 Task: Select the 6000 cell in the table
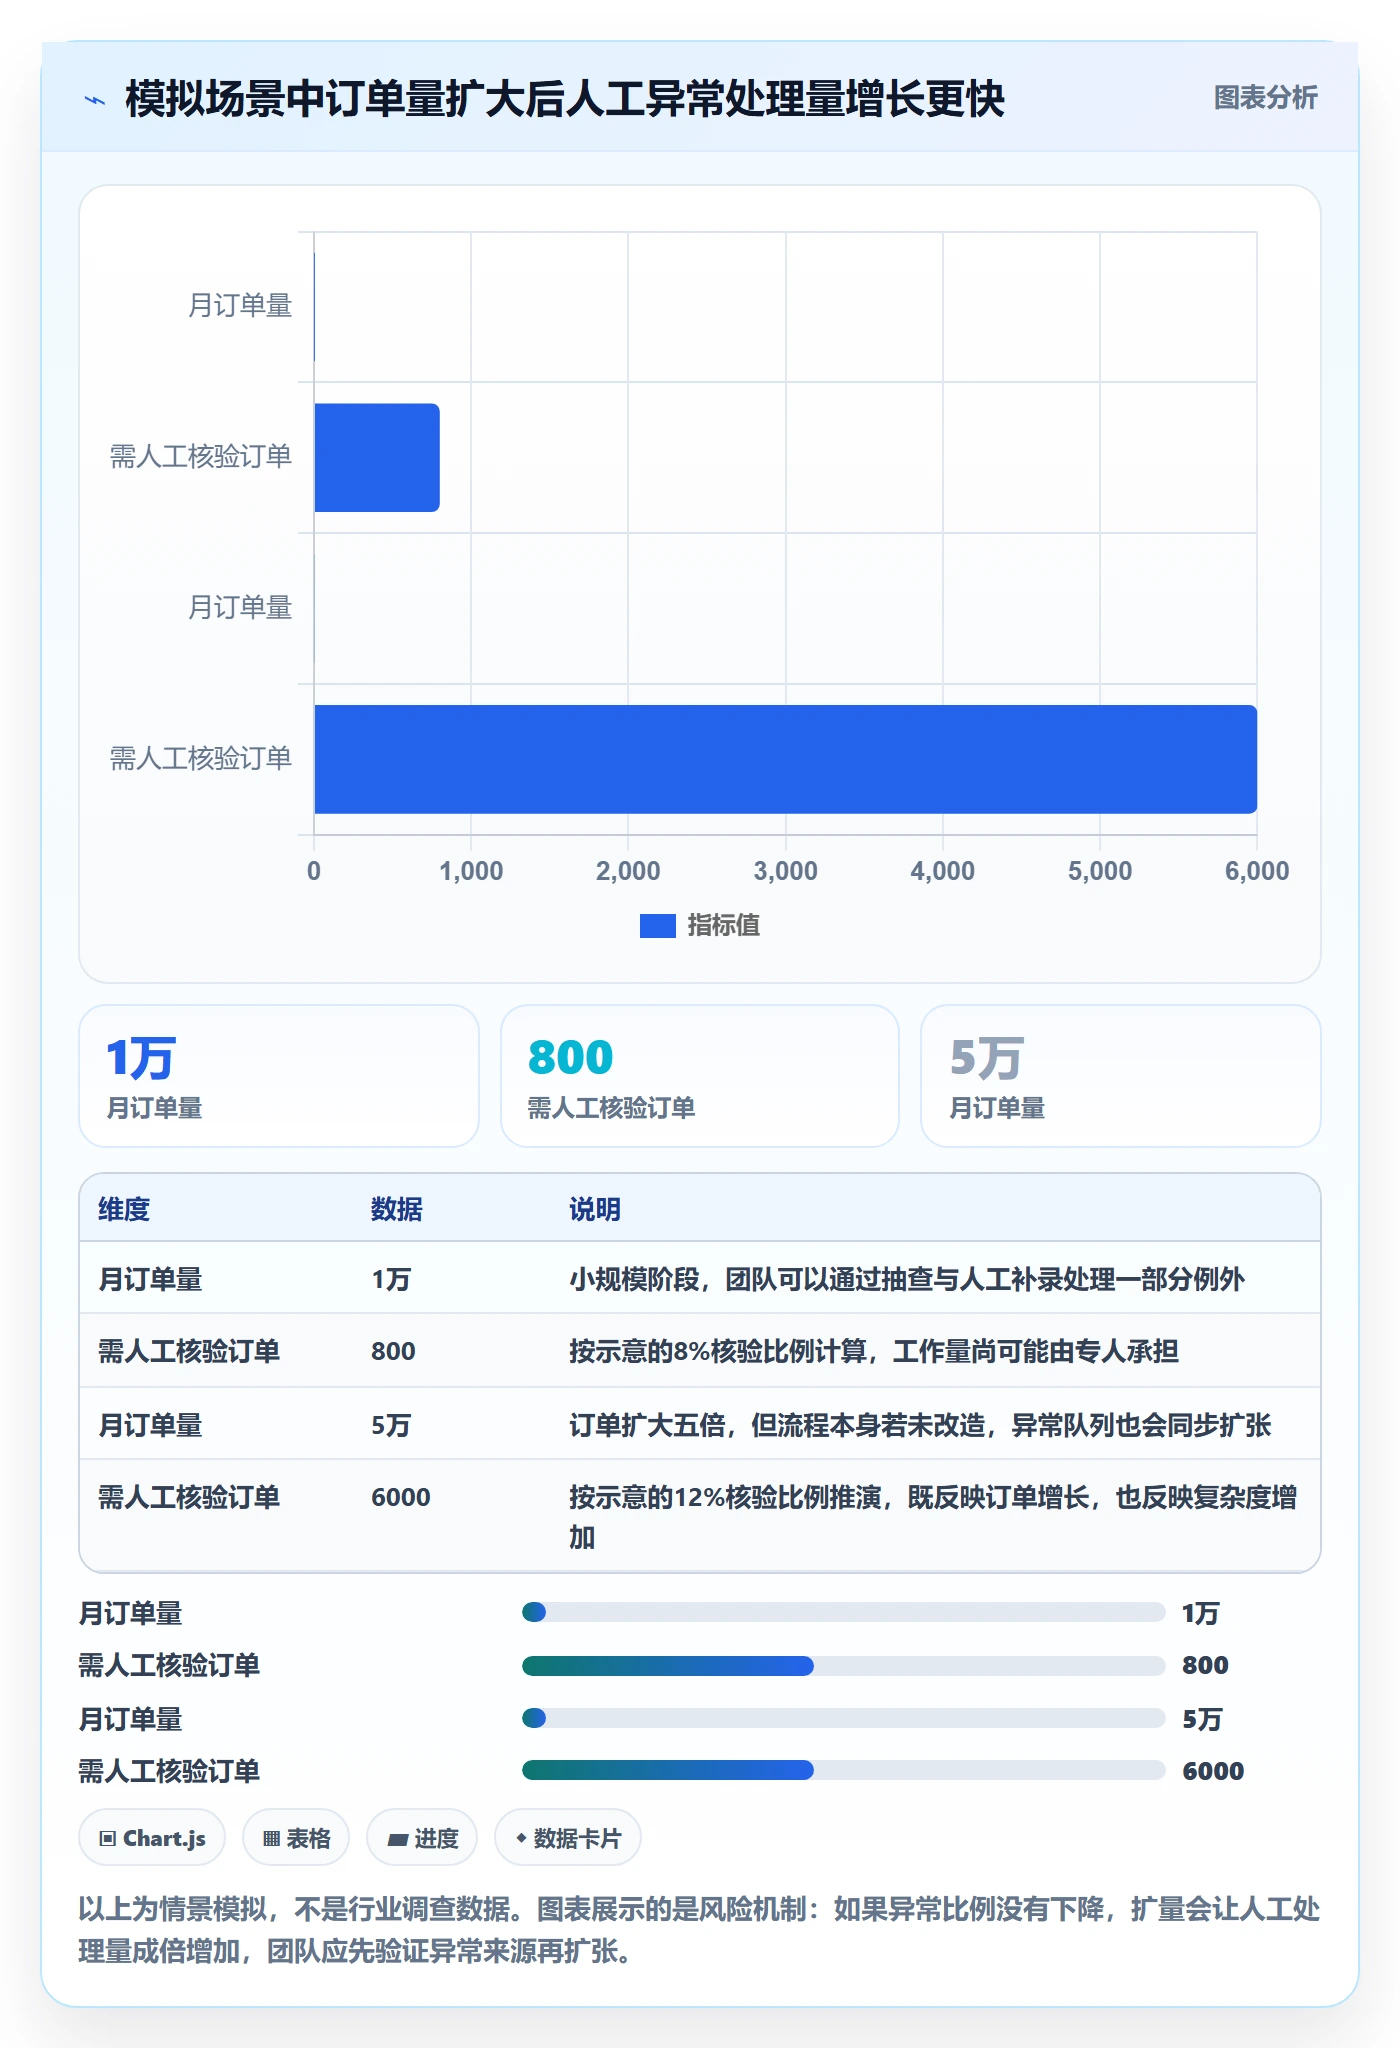pos(401,1497)
